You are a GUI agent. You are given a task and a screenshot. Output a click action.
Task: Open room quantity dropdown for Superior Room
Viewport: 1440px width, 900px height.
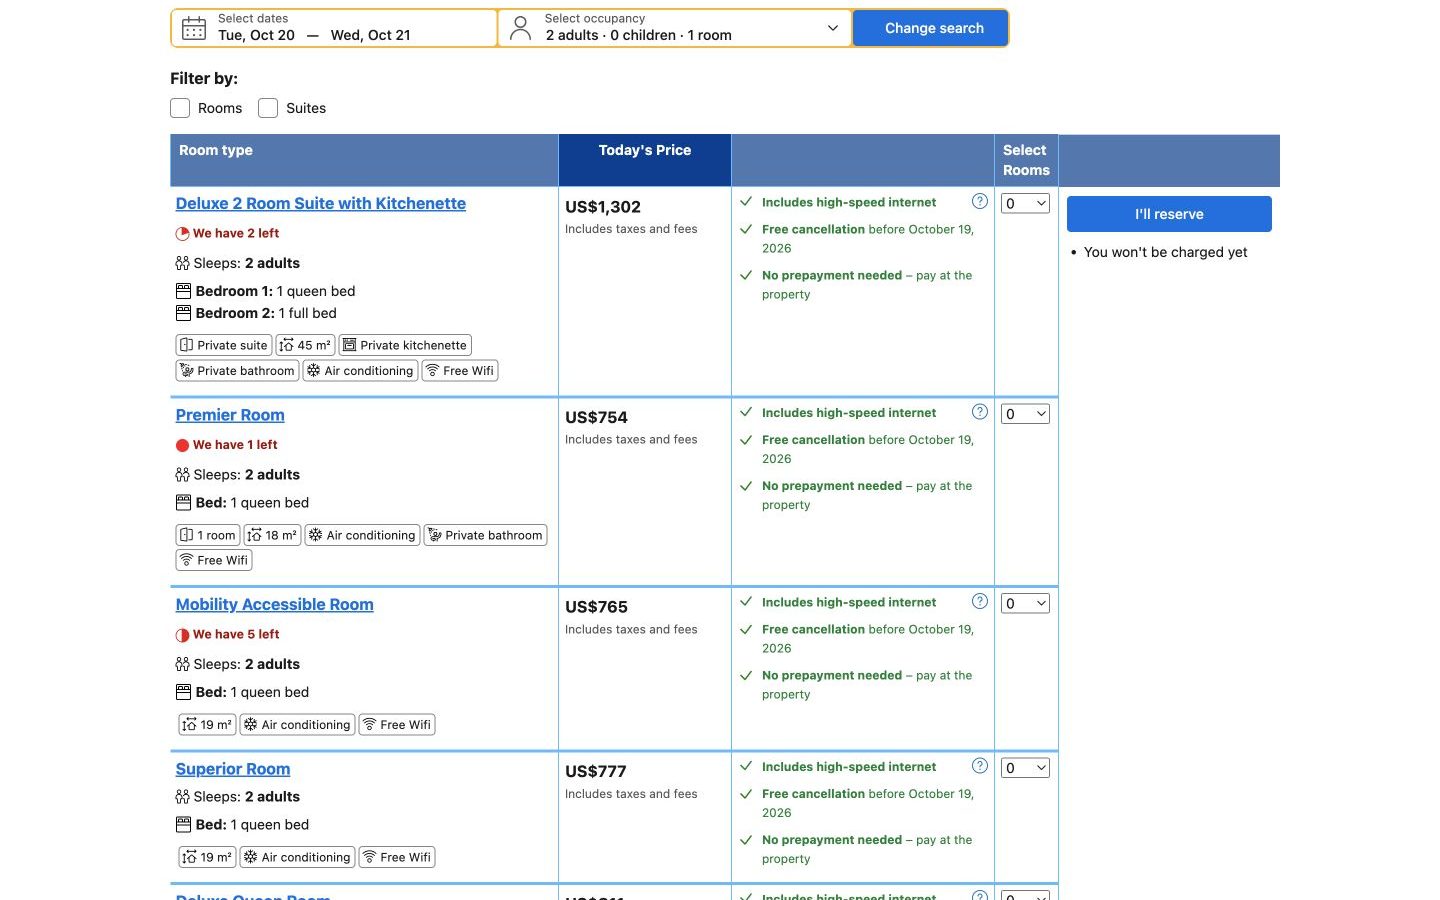tap(1026, 768)
